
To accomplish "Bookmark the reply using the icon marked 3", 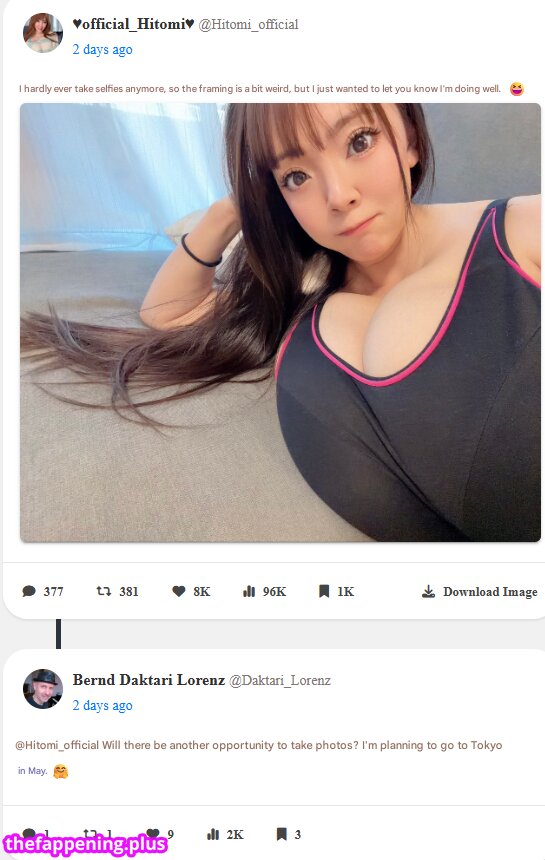I will 281,834.
